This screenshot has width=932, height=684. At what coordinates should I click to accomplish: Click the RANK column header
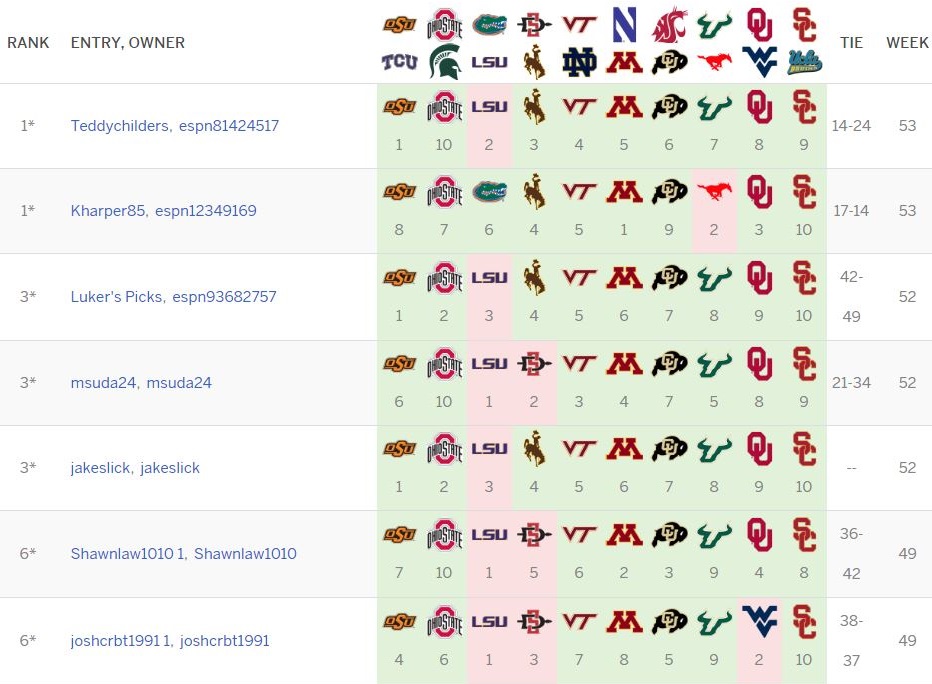click(x=28, y=43)
